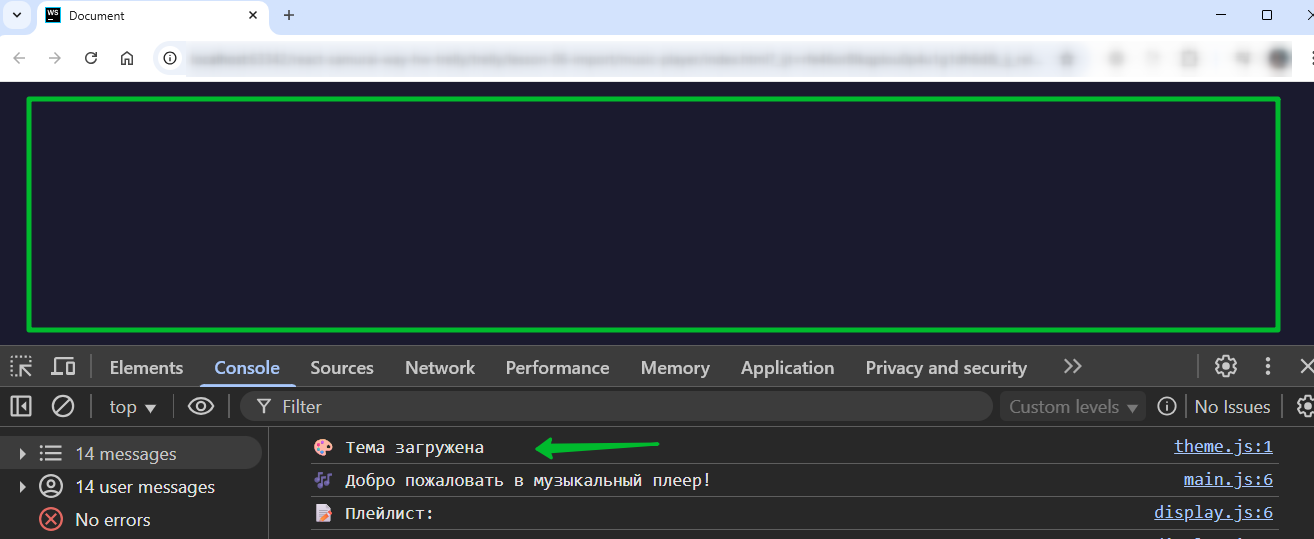Toggle the device toolbar icon
Image resolution: width=1314 pixels, height=539 pixels.
(63, 366)
